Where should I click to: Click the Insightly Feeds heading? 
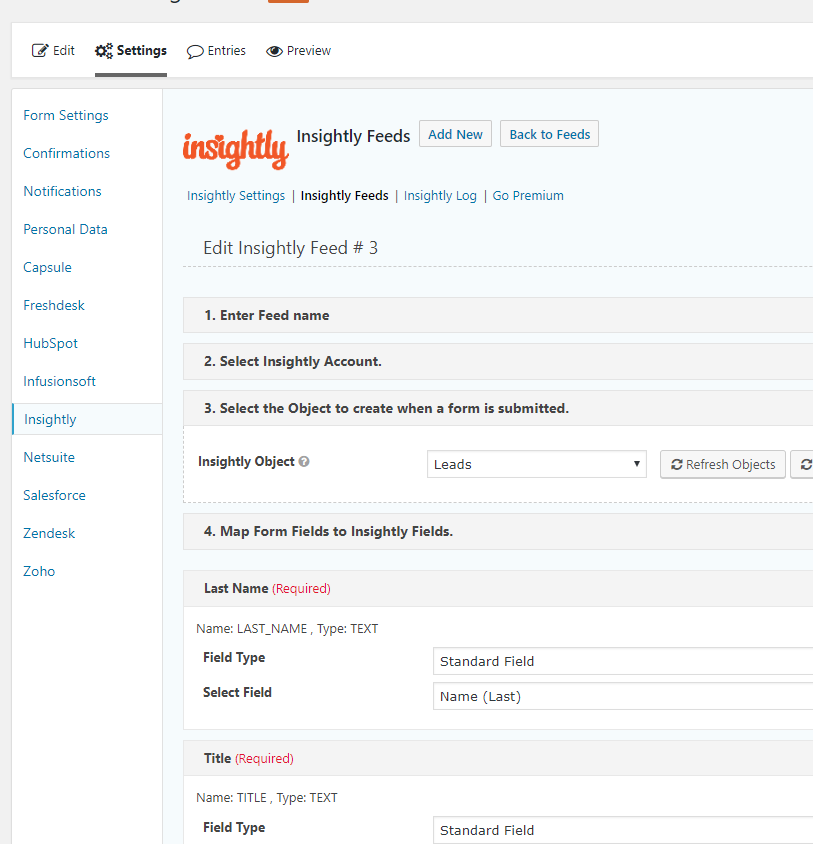click(x=353, y=136)
